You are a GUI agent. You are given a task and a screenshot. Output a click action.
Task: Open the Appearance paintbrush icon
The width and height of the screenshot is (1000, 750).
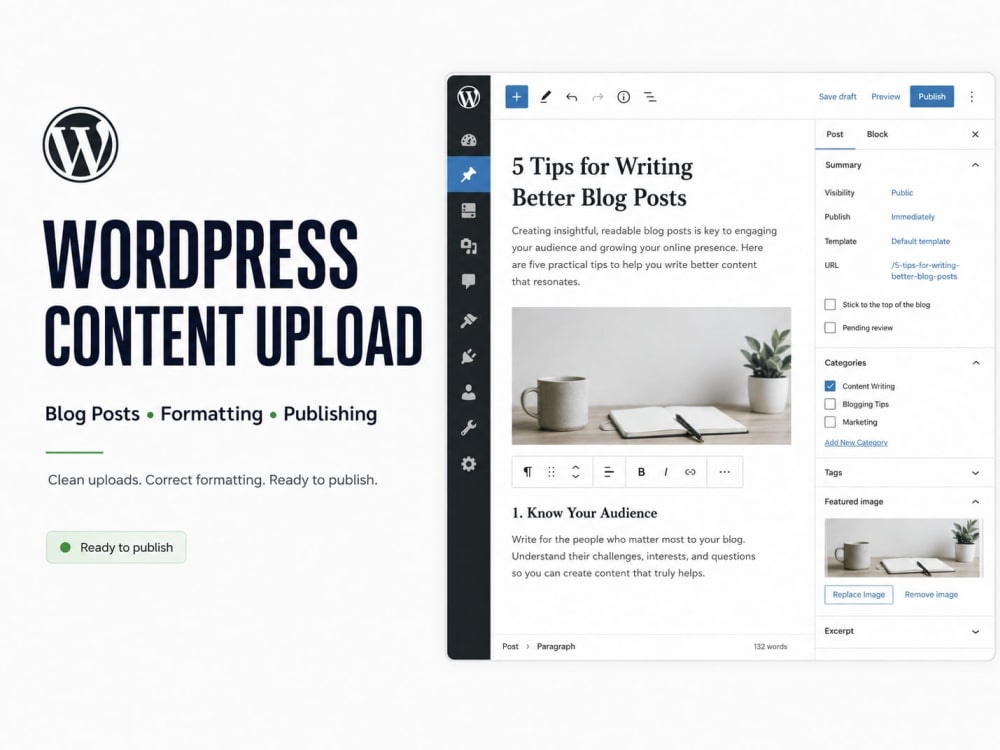tap(468, 320)
